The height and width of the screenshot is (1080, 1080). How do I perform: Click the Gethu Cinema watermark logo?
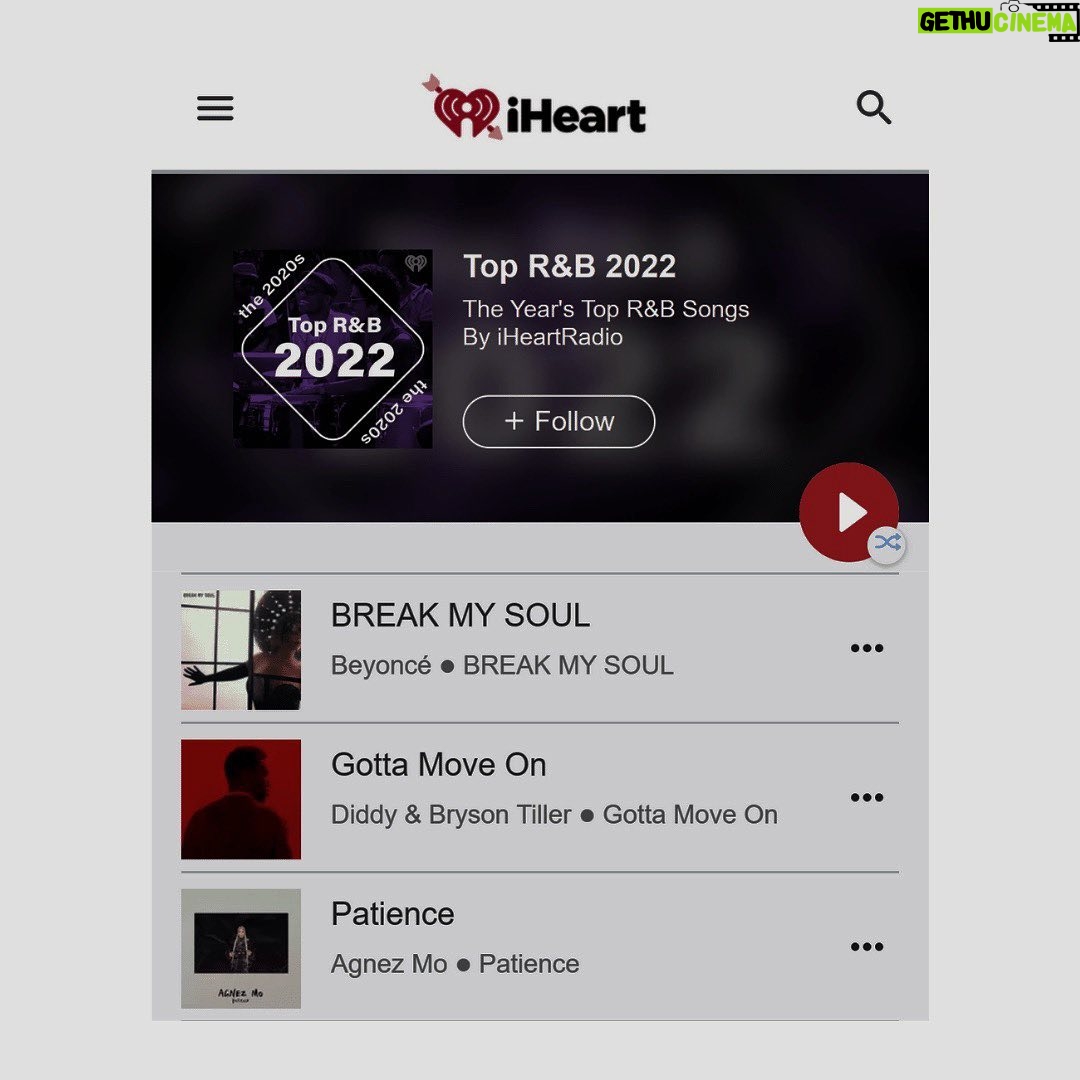[997, 21]
